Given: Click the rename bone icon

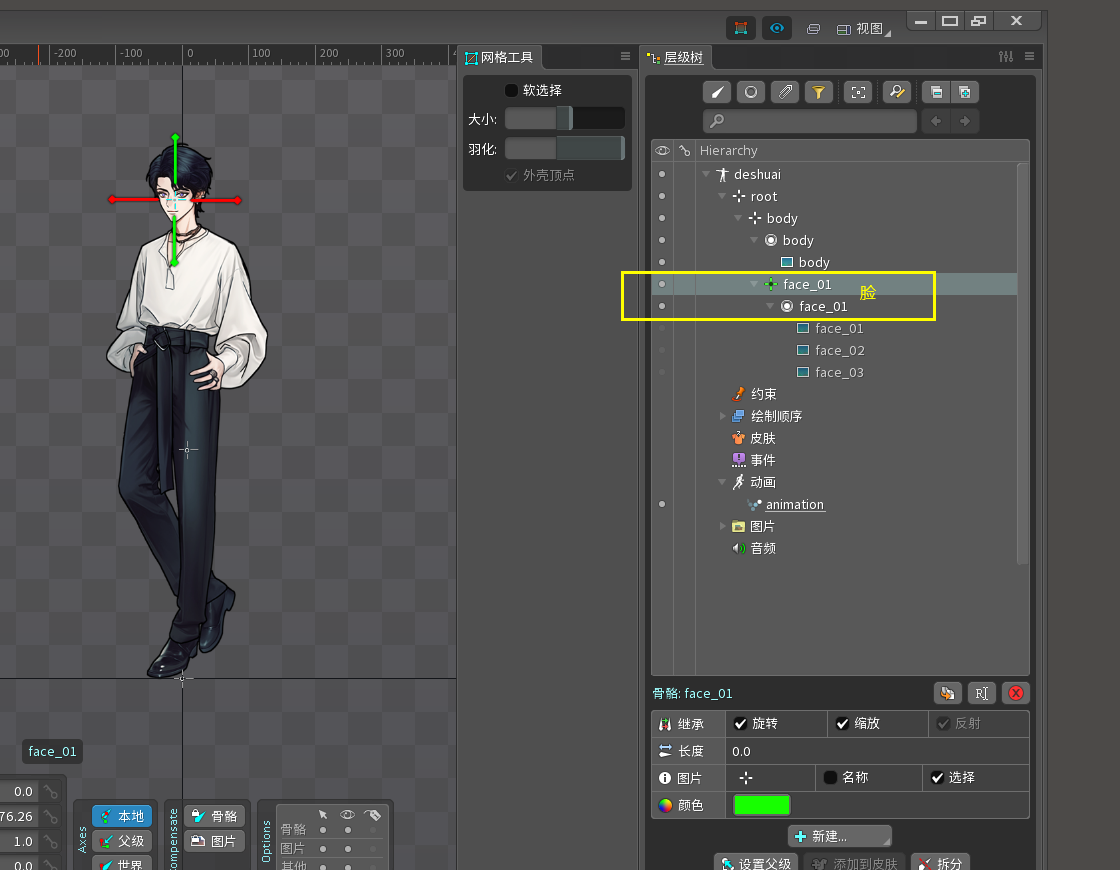Looking at the screenshot, I should coord(982,693).
